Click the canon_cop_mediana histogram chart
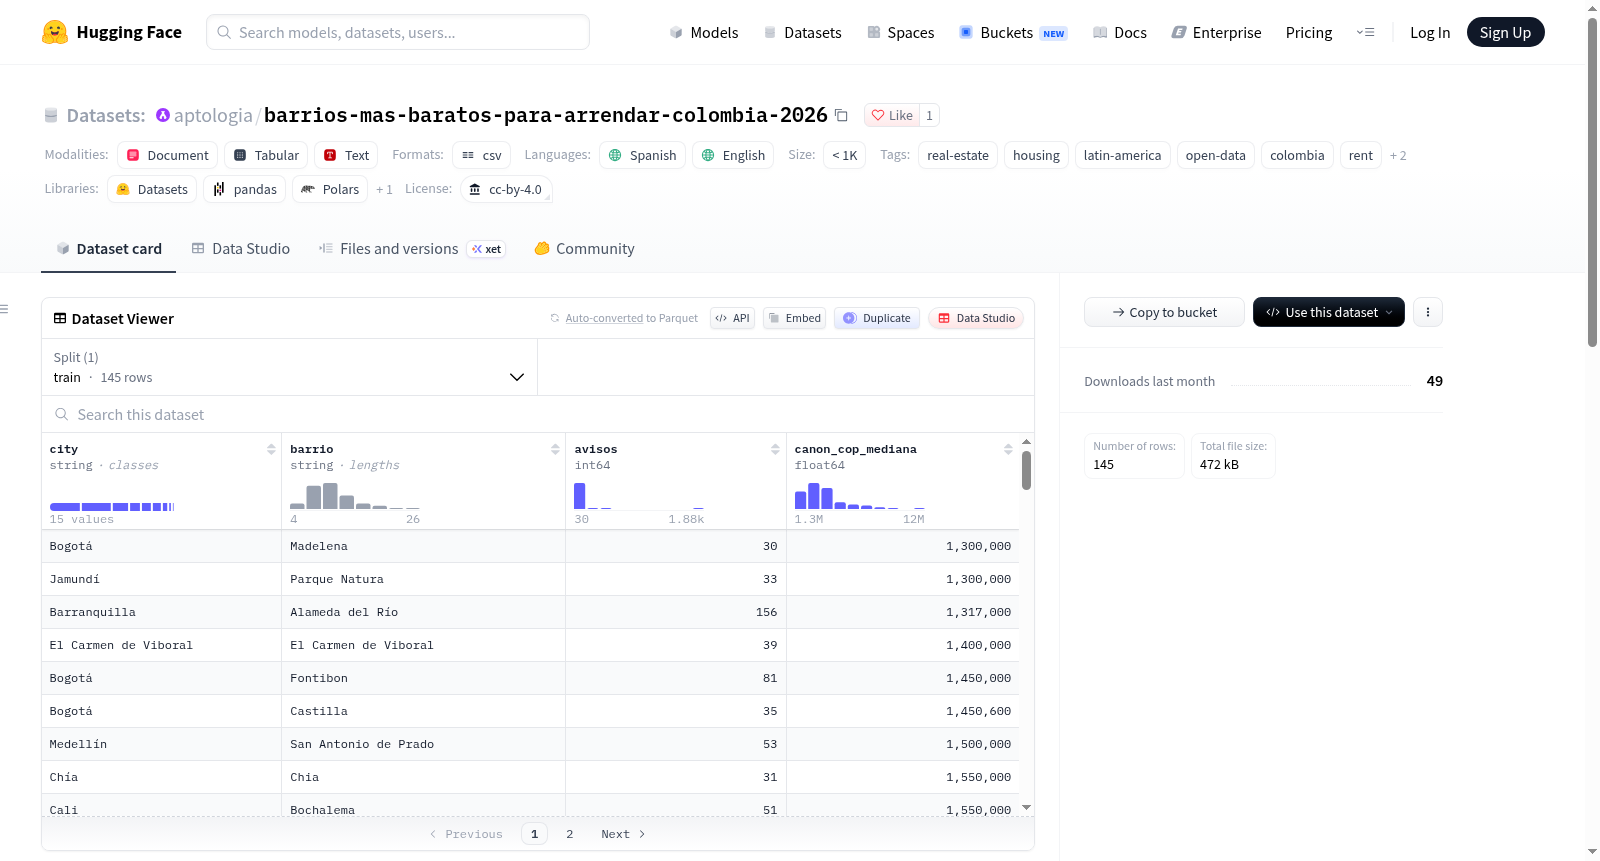 pyautogui.click(x=859, y=495)
